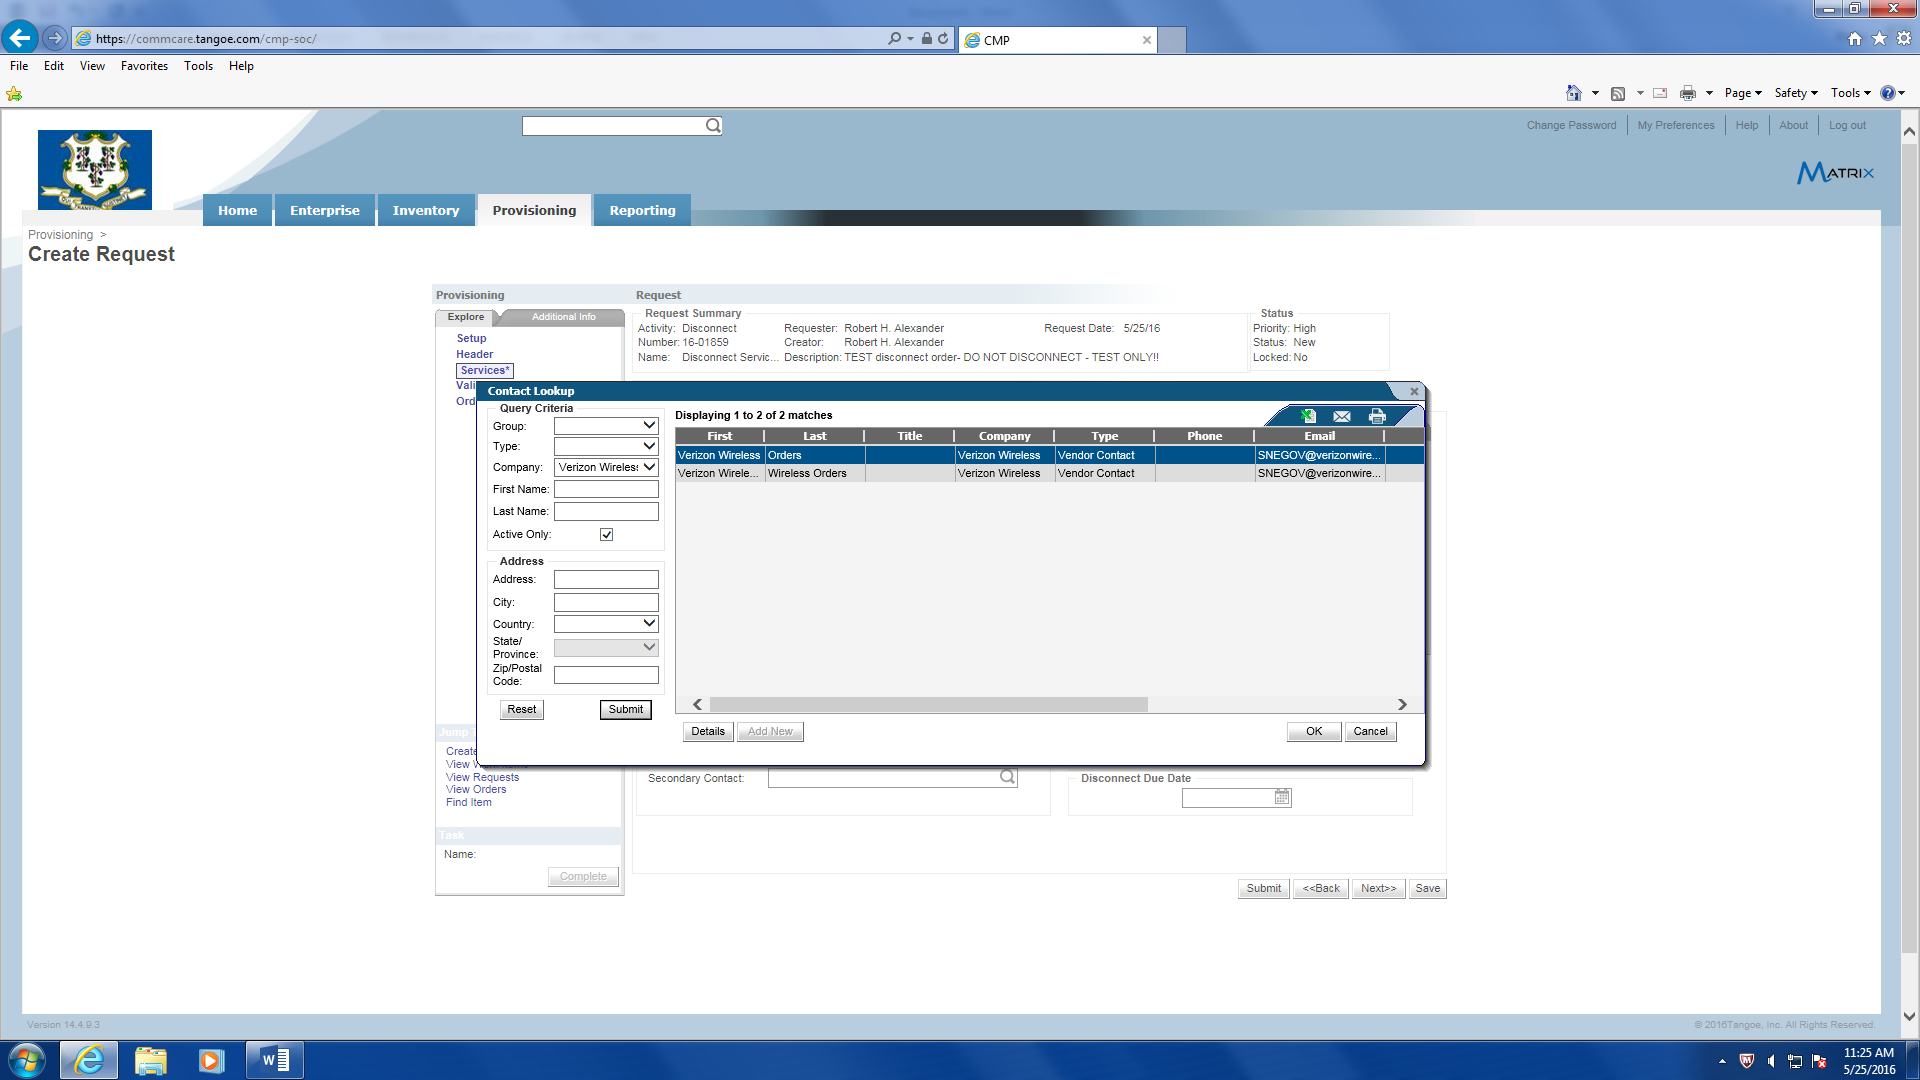Image resolution: width=1920 pixels, height=1080 pixels.
Task: Click the Add to Favorites star icon
Action: 14,94
